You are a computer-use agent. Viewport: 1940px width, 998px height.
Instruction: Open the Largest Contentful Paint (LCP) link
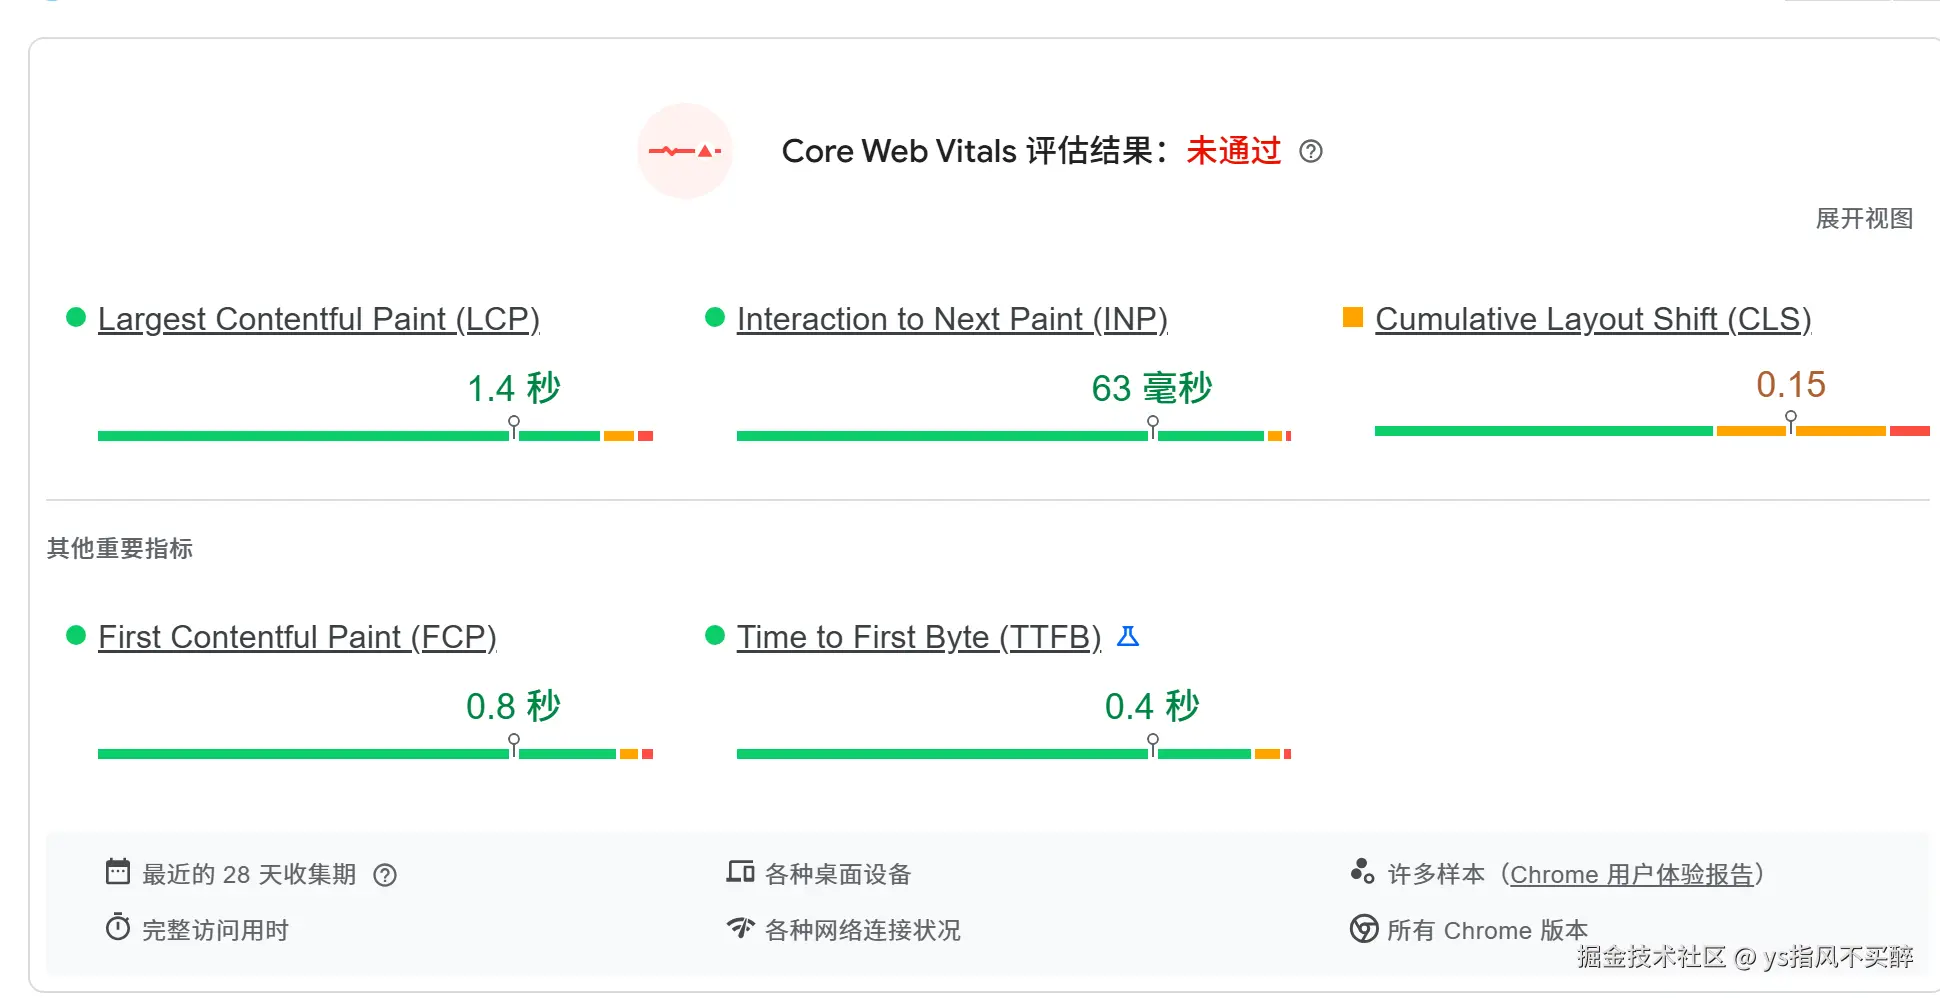point(318,319)
